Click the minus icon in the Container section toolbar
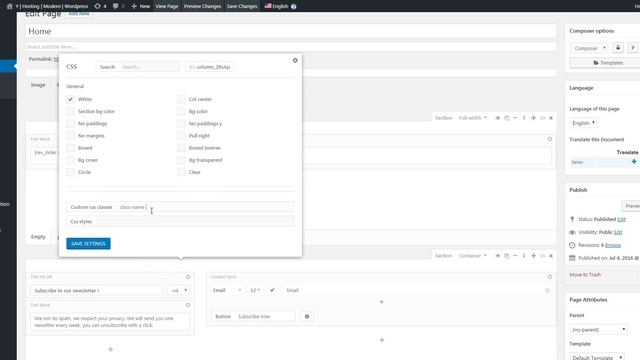Viewport: 640px width, 360px height. 515,256
